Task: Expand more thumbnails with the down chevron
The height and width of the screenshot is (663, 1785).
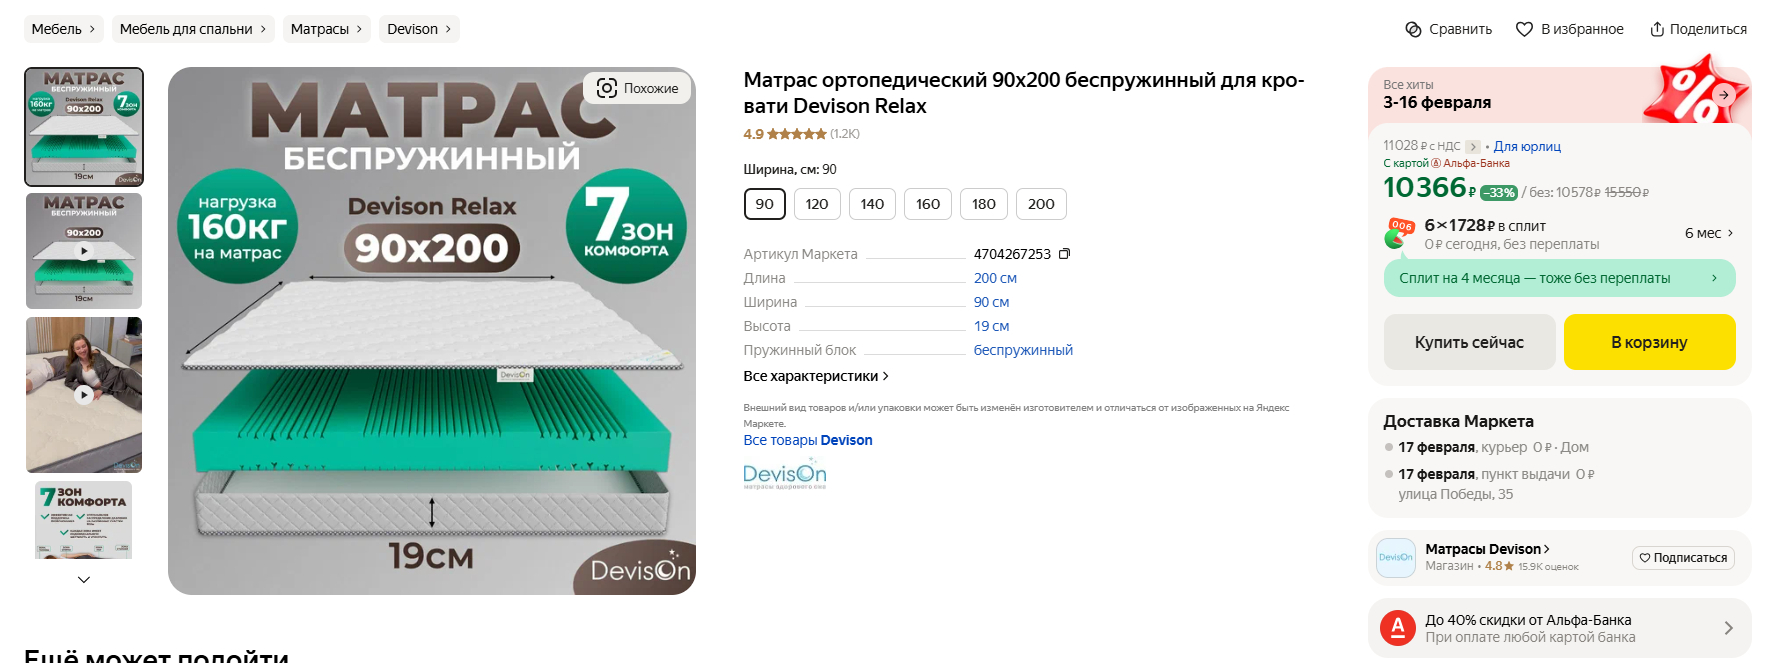Action: click(x=84, y=579)
